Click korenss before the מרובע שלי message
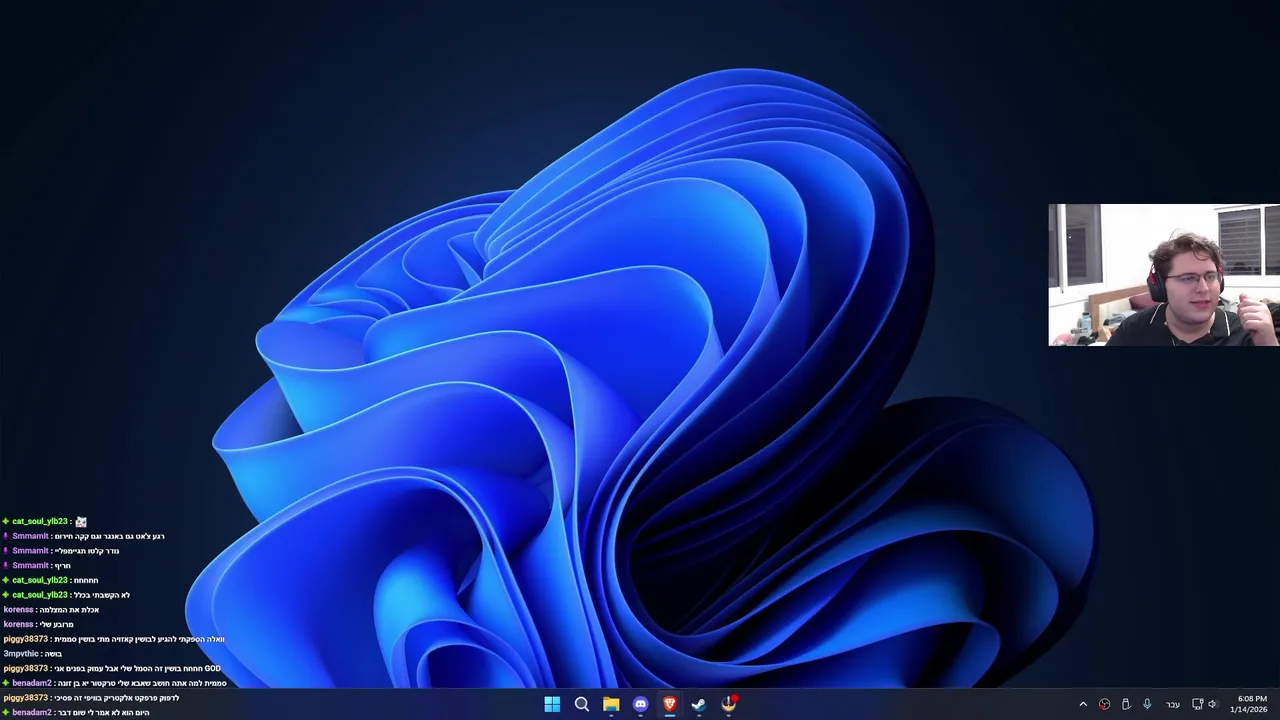Screen dimensions: 1280x720 [x=18, y=624]
